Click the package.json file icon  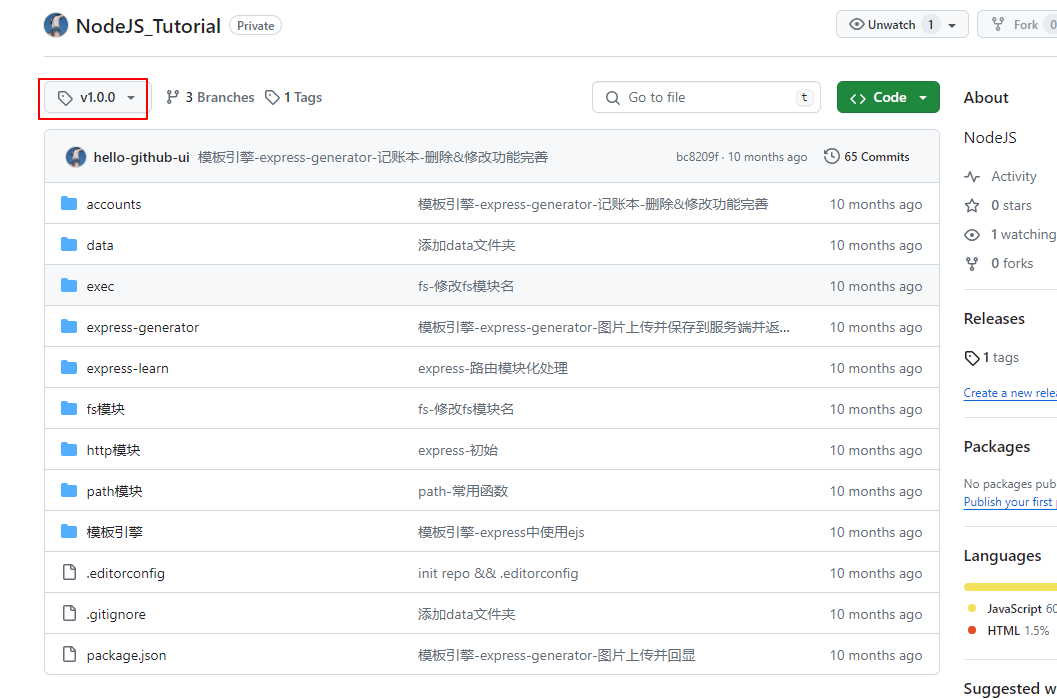(69, 655)
